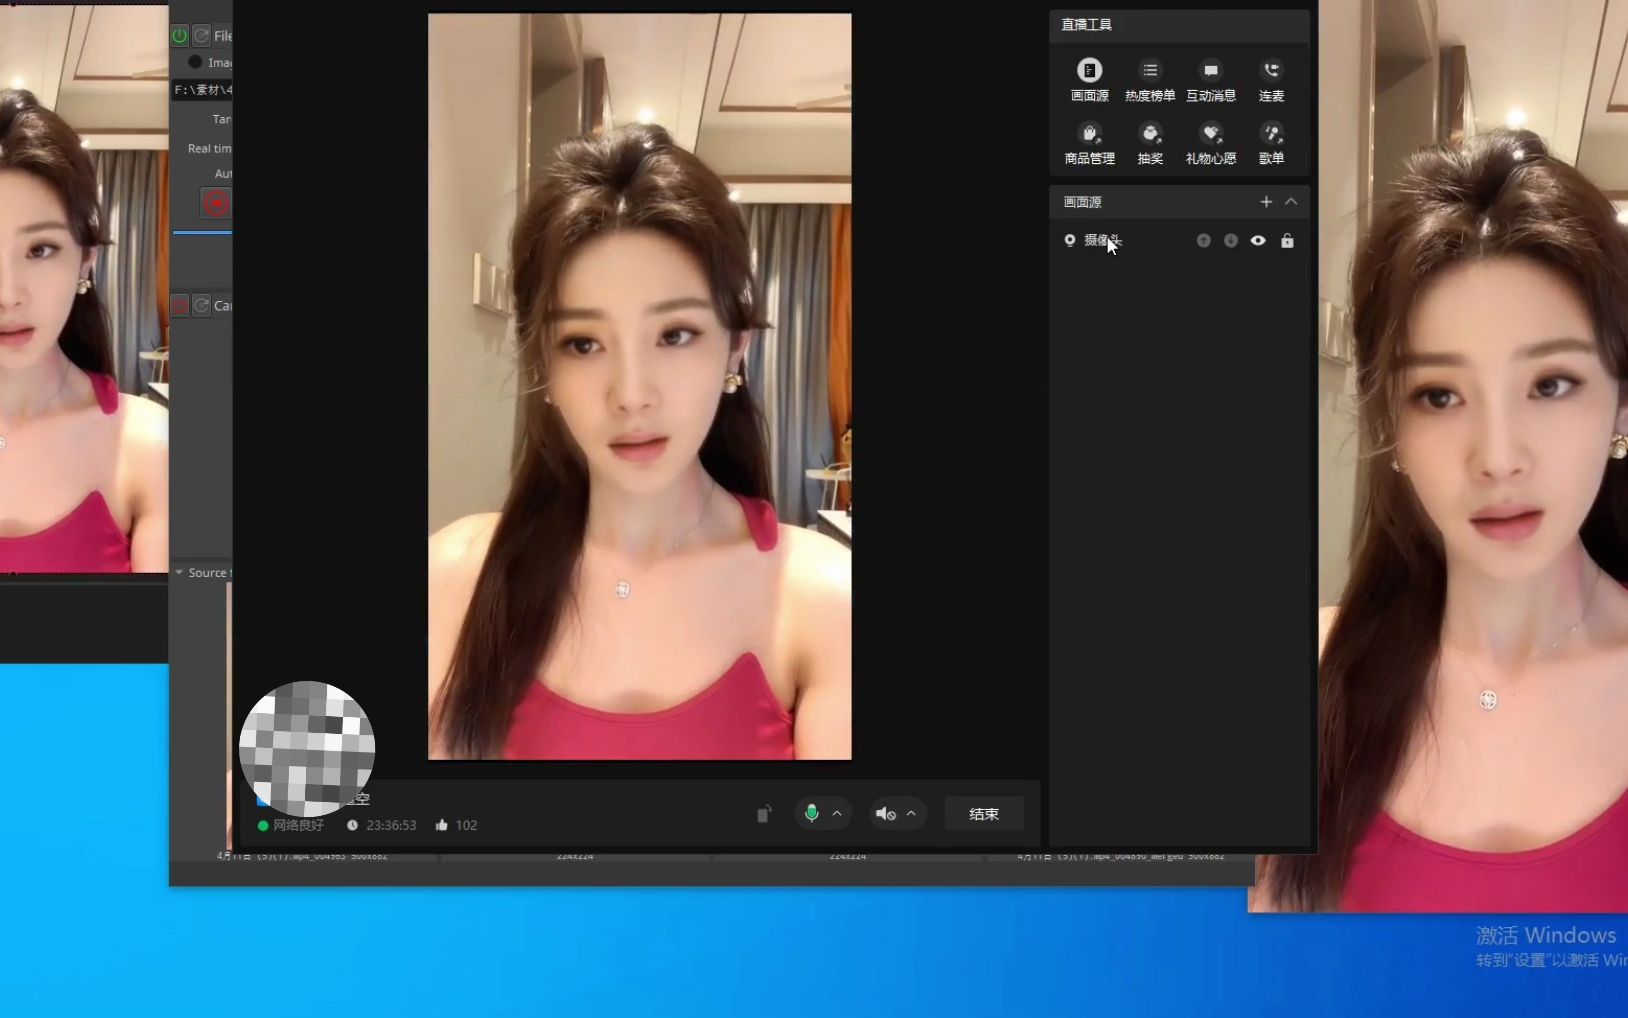This screenshot has height=1018, width=1628.
Task: Expand the Source section triangle
Action: 179,573
